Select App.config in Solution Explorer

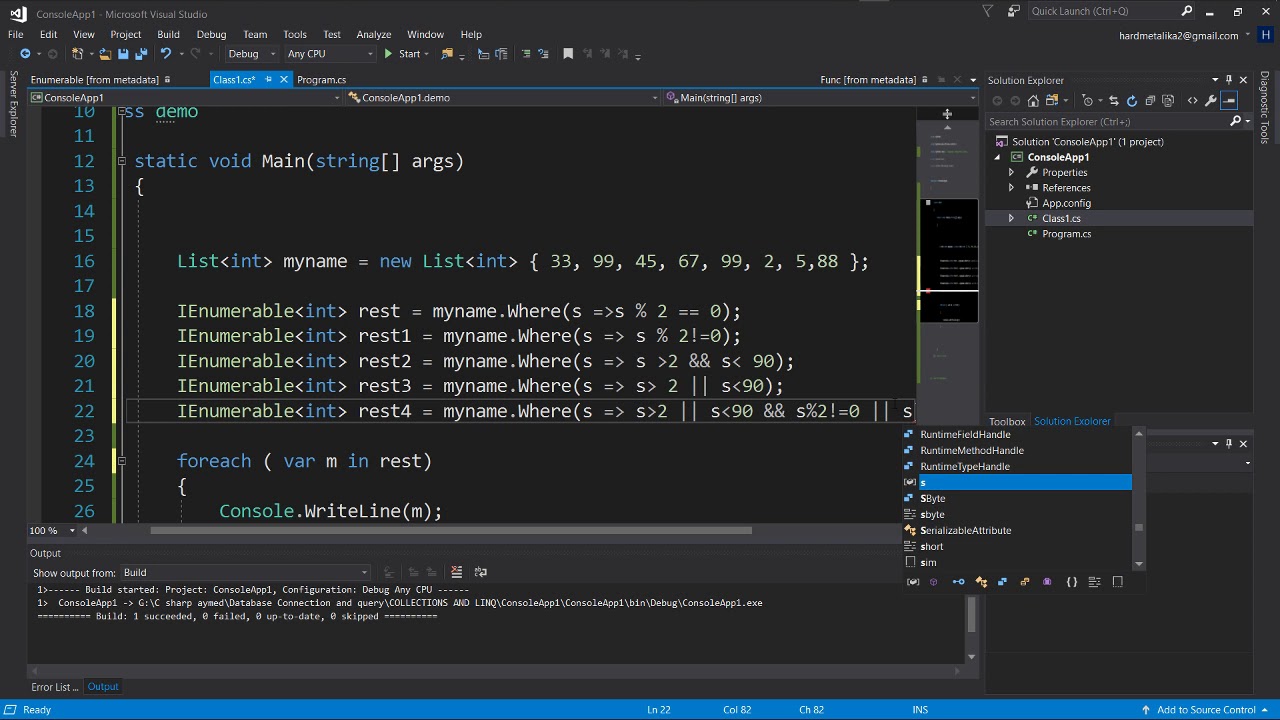coord(1066,203)
